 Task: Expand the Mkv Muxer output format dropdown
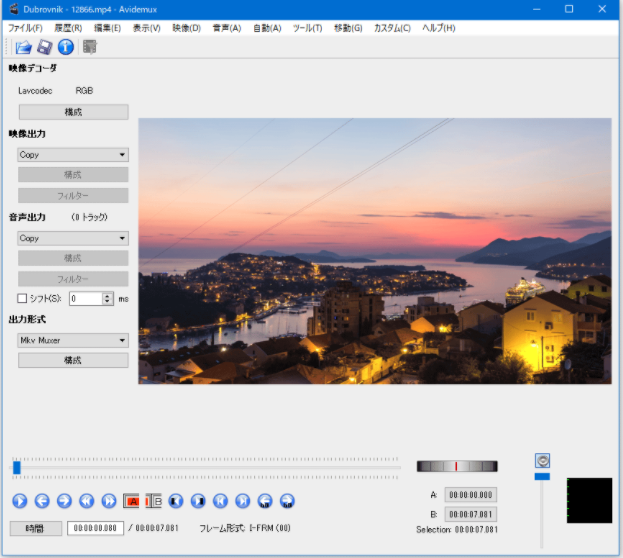(73, 340)
